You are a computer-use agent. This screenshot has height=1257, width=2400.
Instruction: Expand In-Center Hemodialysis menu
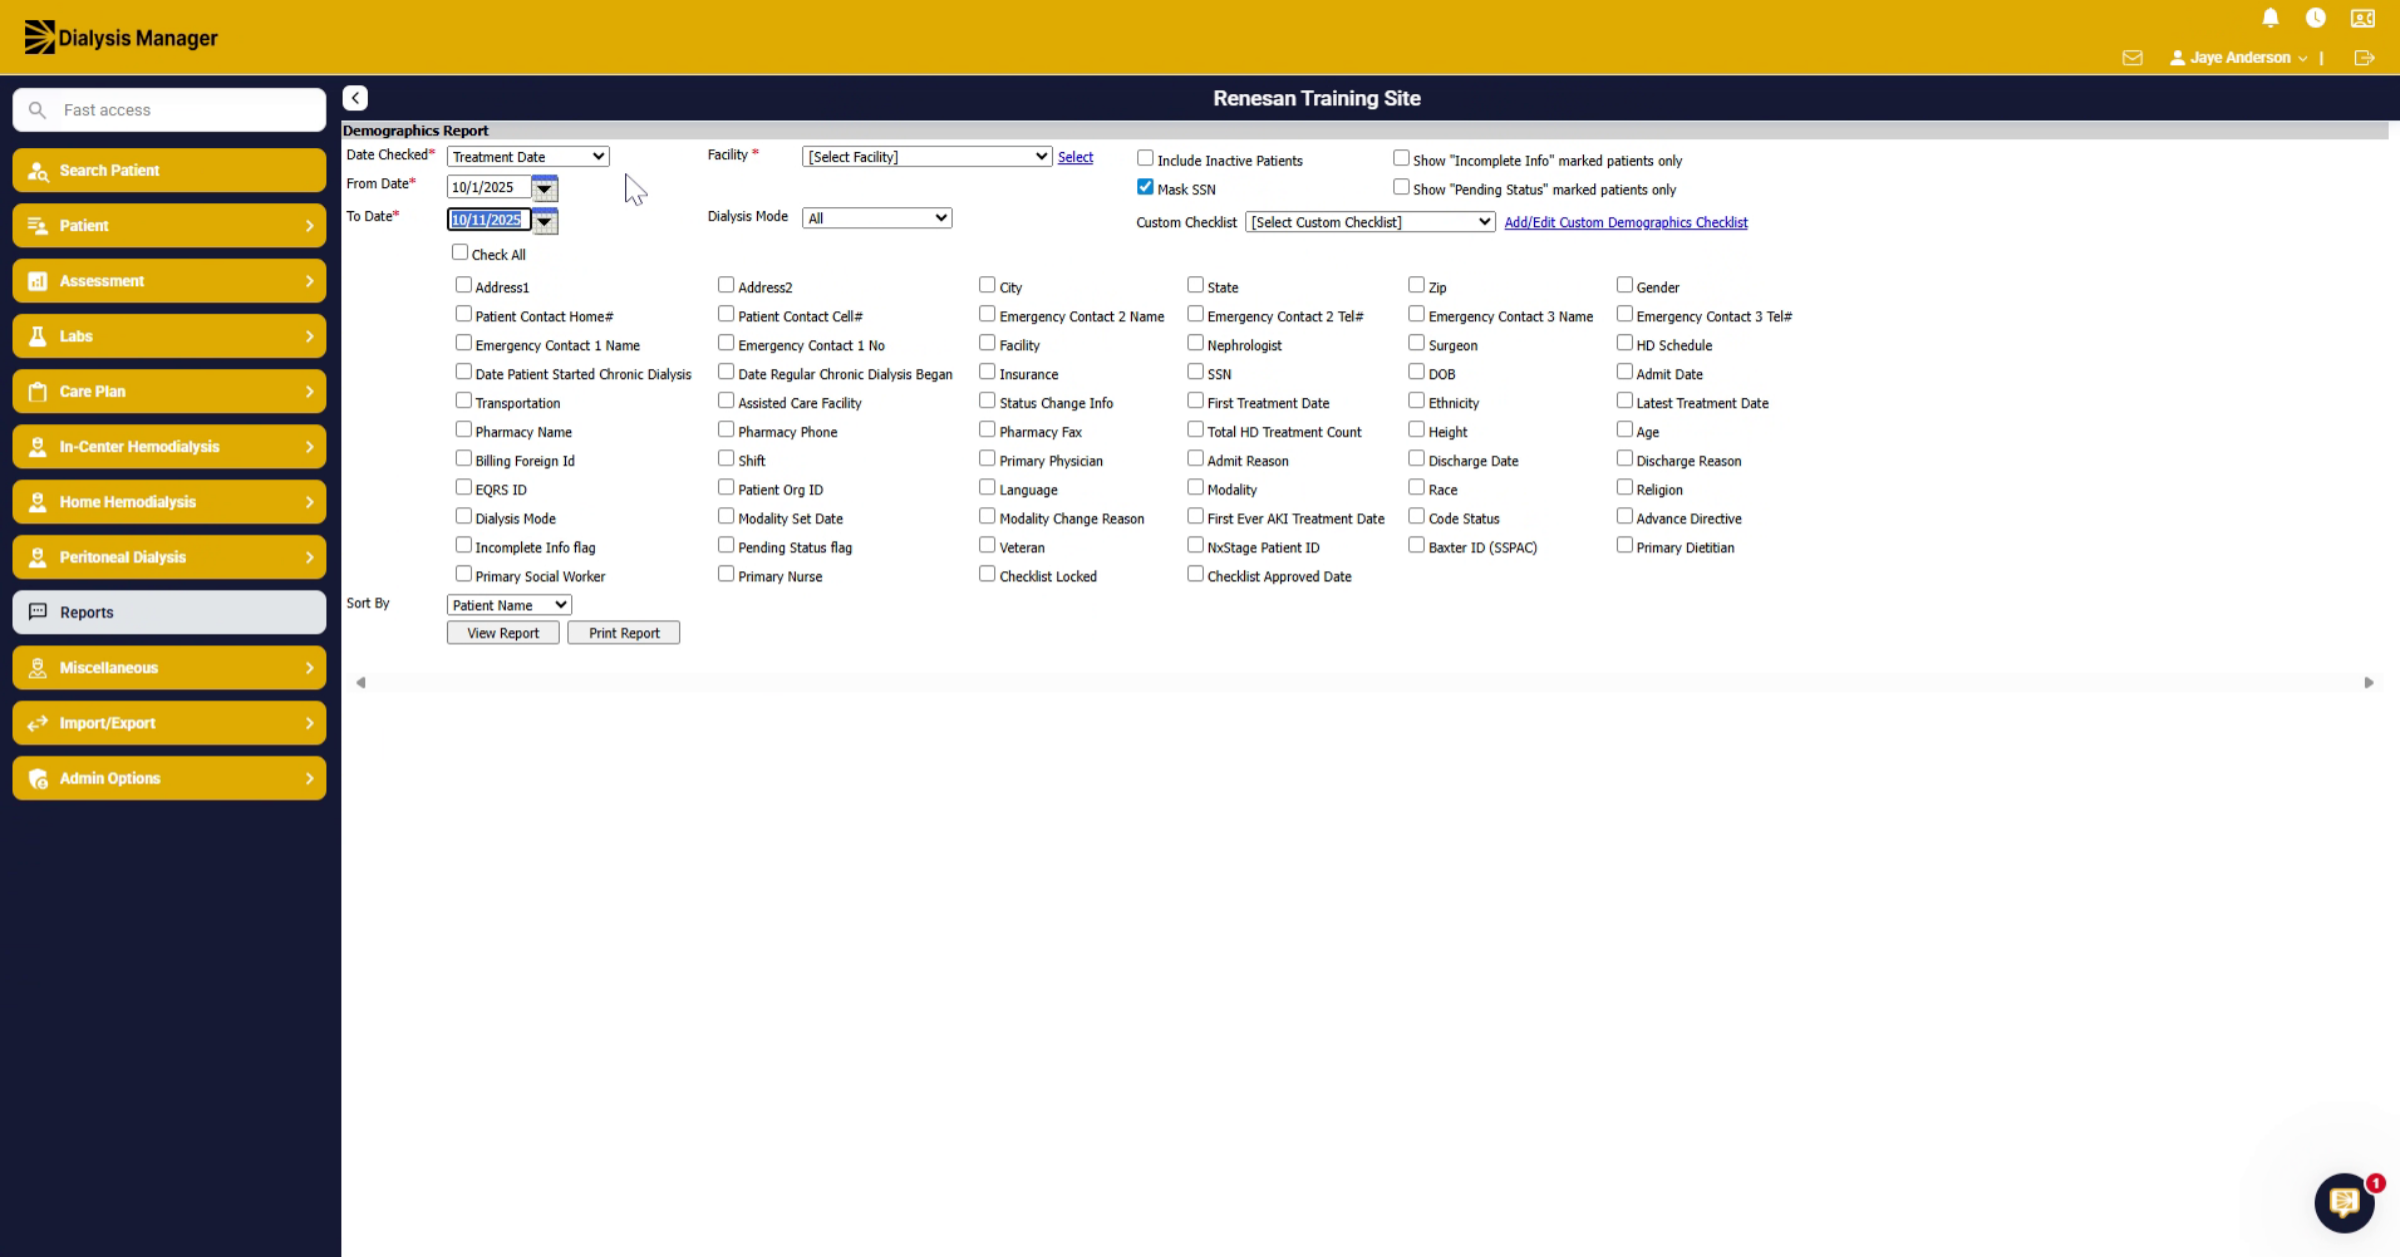pyautogui.click(x=169, y=447)
